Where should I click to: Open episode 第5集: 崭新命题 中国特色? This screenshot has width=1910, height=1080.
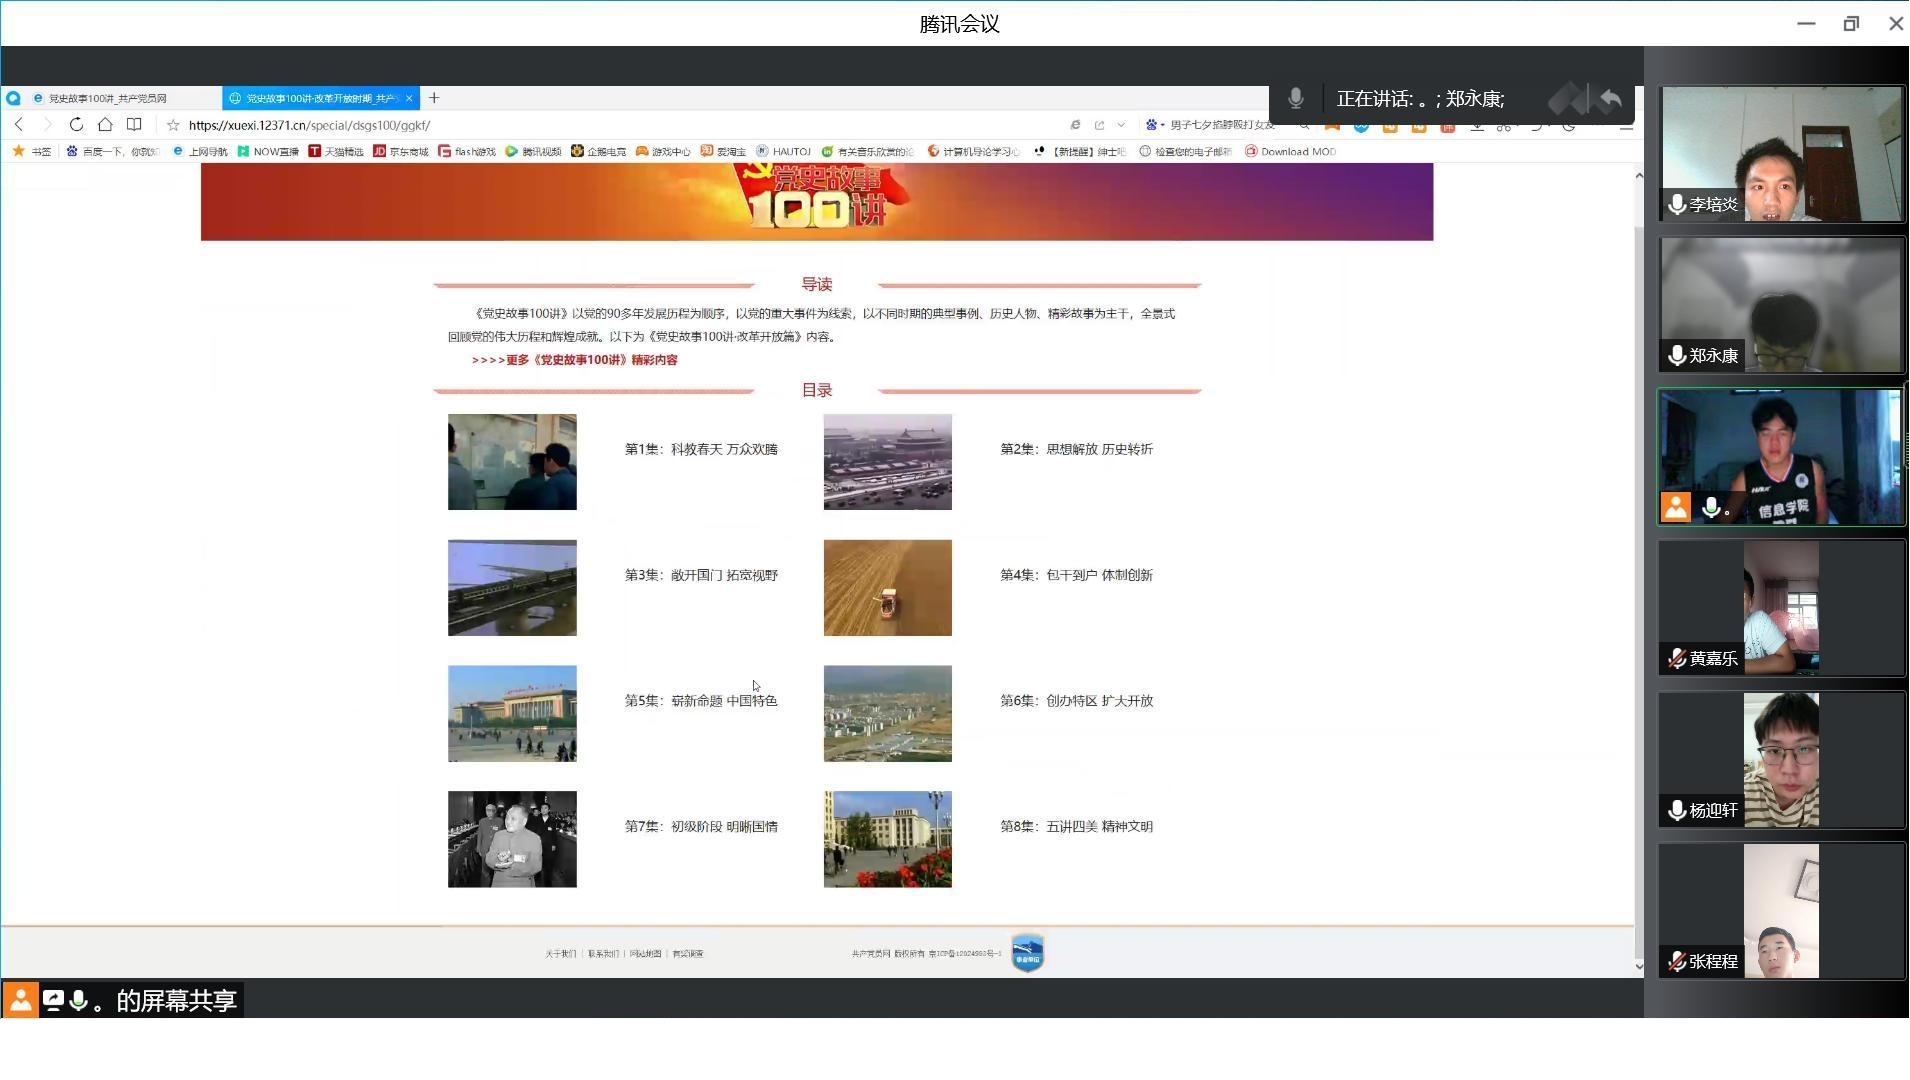[701, 701]
